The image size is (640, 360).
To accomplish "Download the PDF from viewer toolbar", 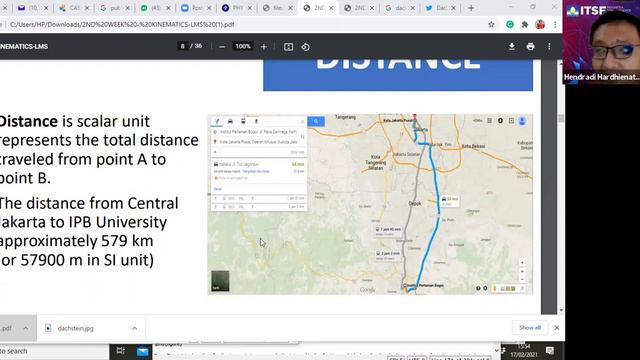I will coord(511,47).
